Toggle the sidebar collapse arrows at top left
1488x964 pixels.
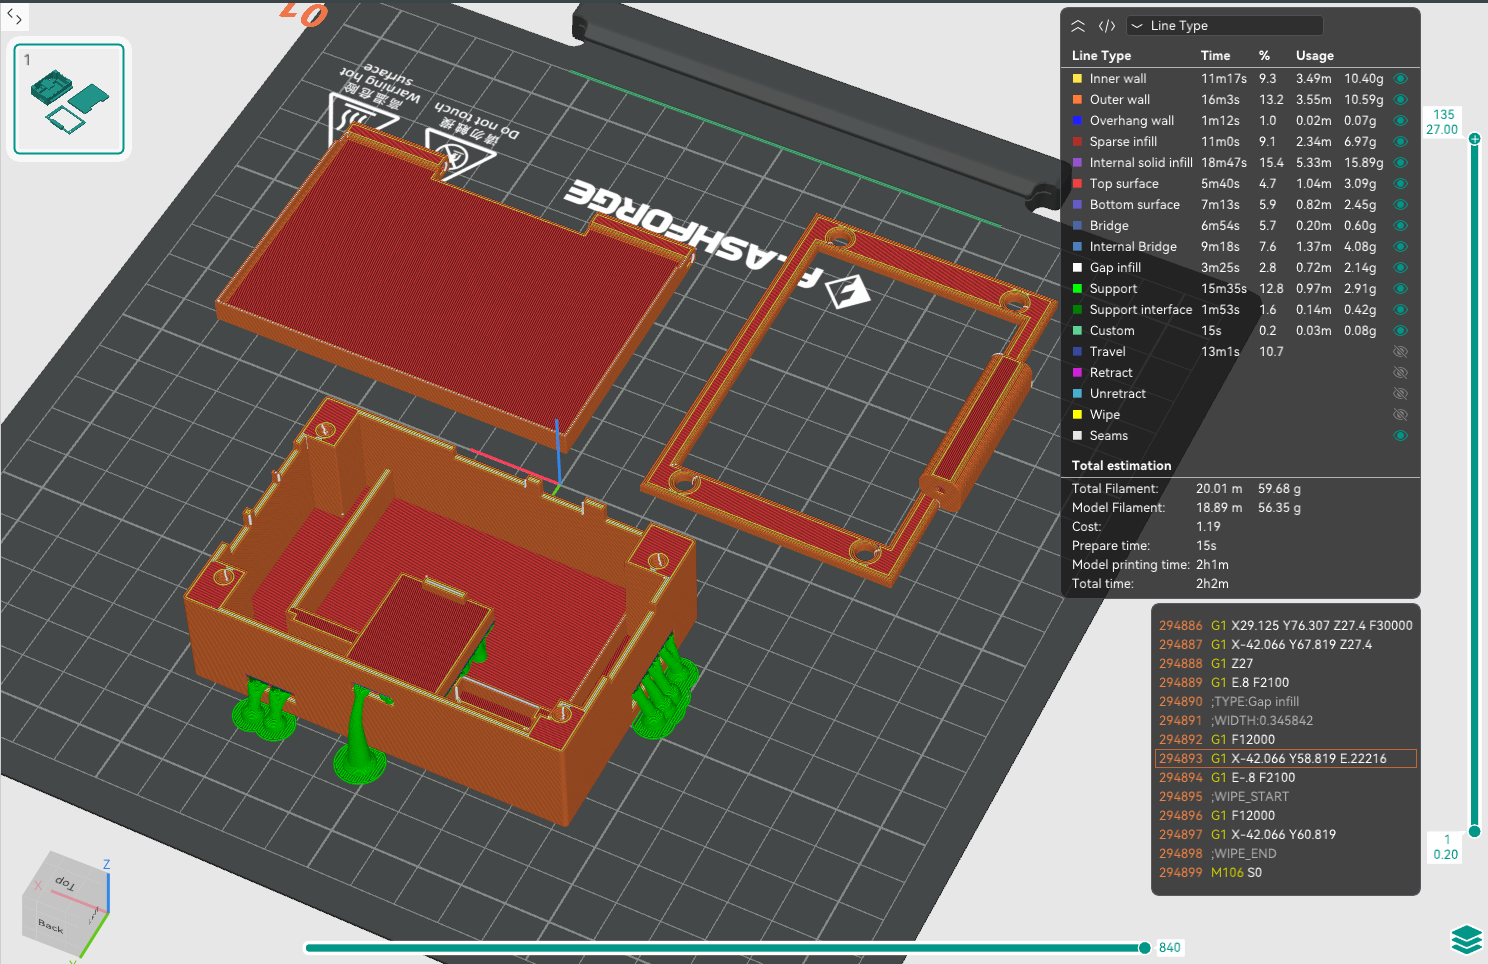(x=14, y=16)
